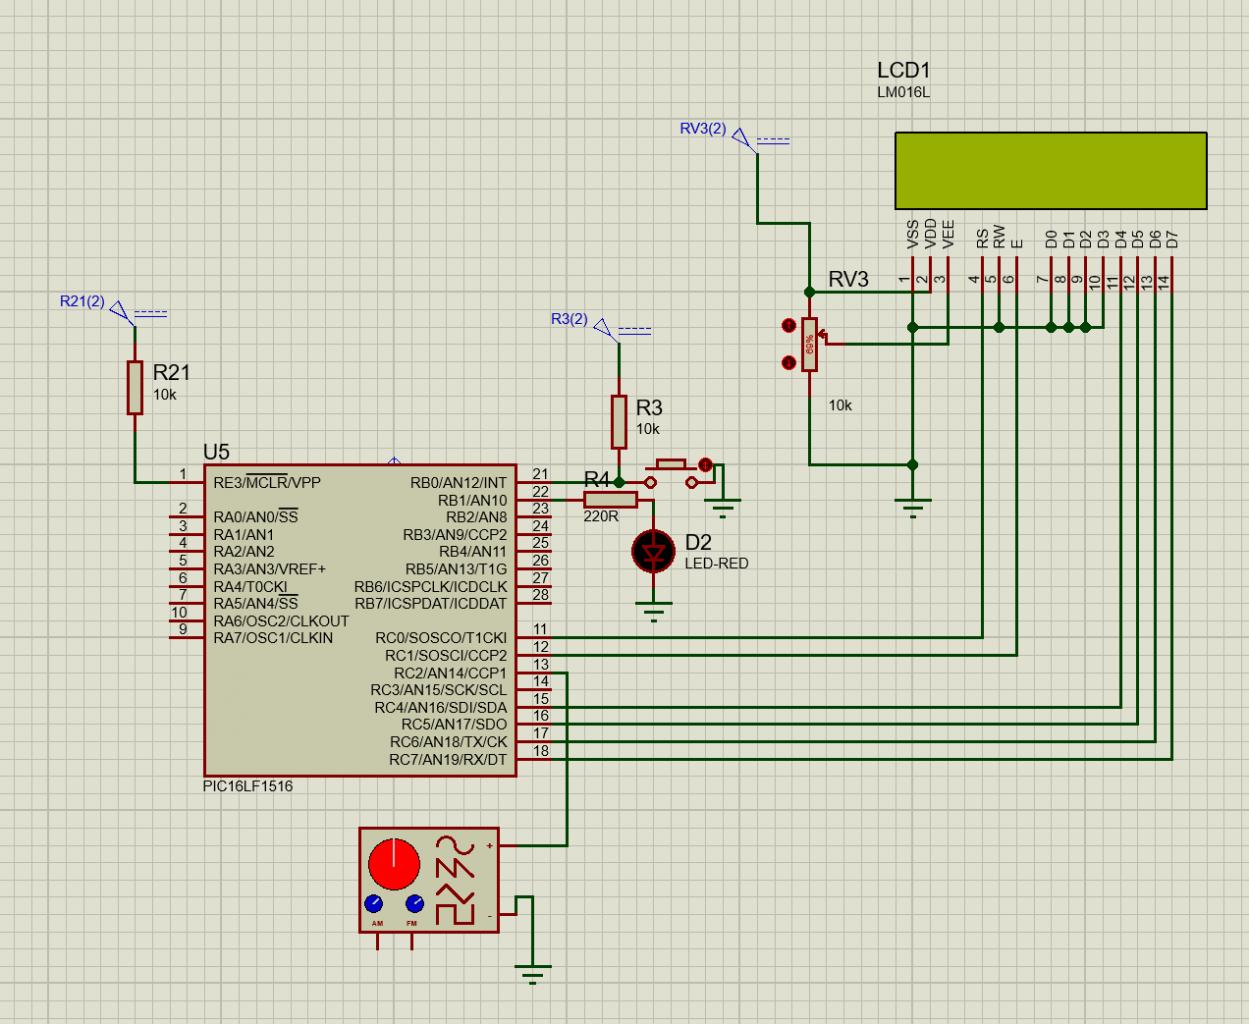Click the R21(2) voltage probe marker
The image size is (1249, 1024).
[x=120, y=308]
